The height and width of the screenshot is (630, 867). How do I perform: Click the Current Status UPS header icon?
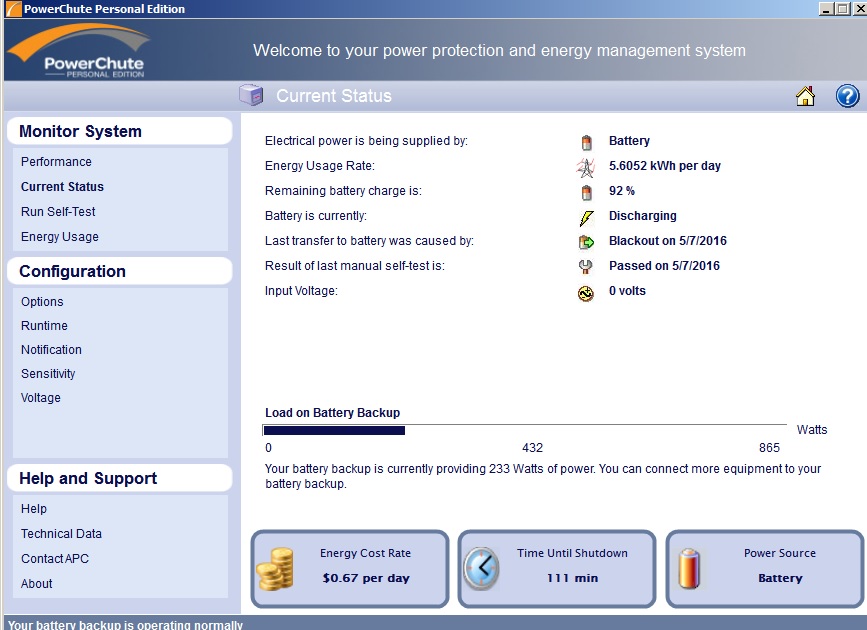tap(251, 95)
